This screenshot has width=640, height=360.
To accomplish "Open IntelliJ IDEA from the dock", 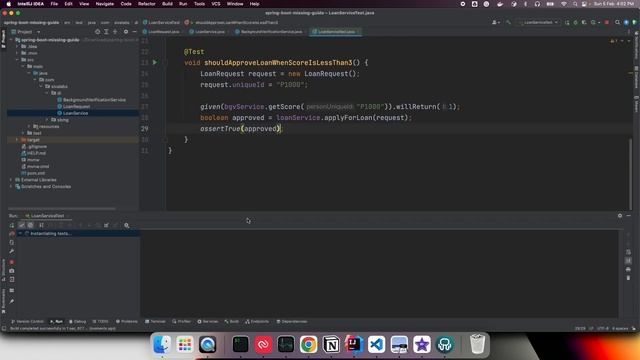I will coord(354,344).
